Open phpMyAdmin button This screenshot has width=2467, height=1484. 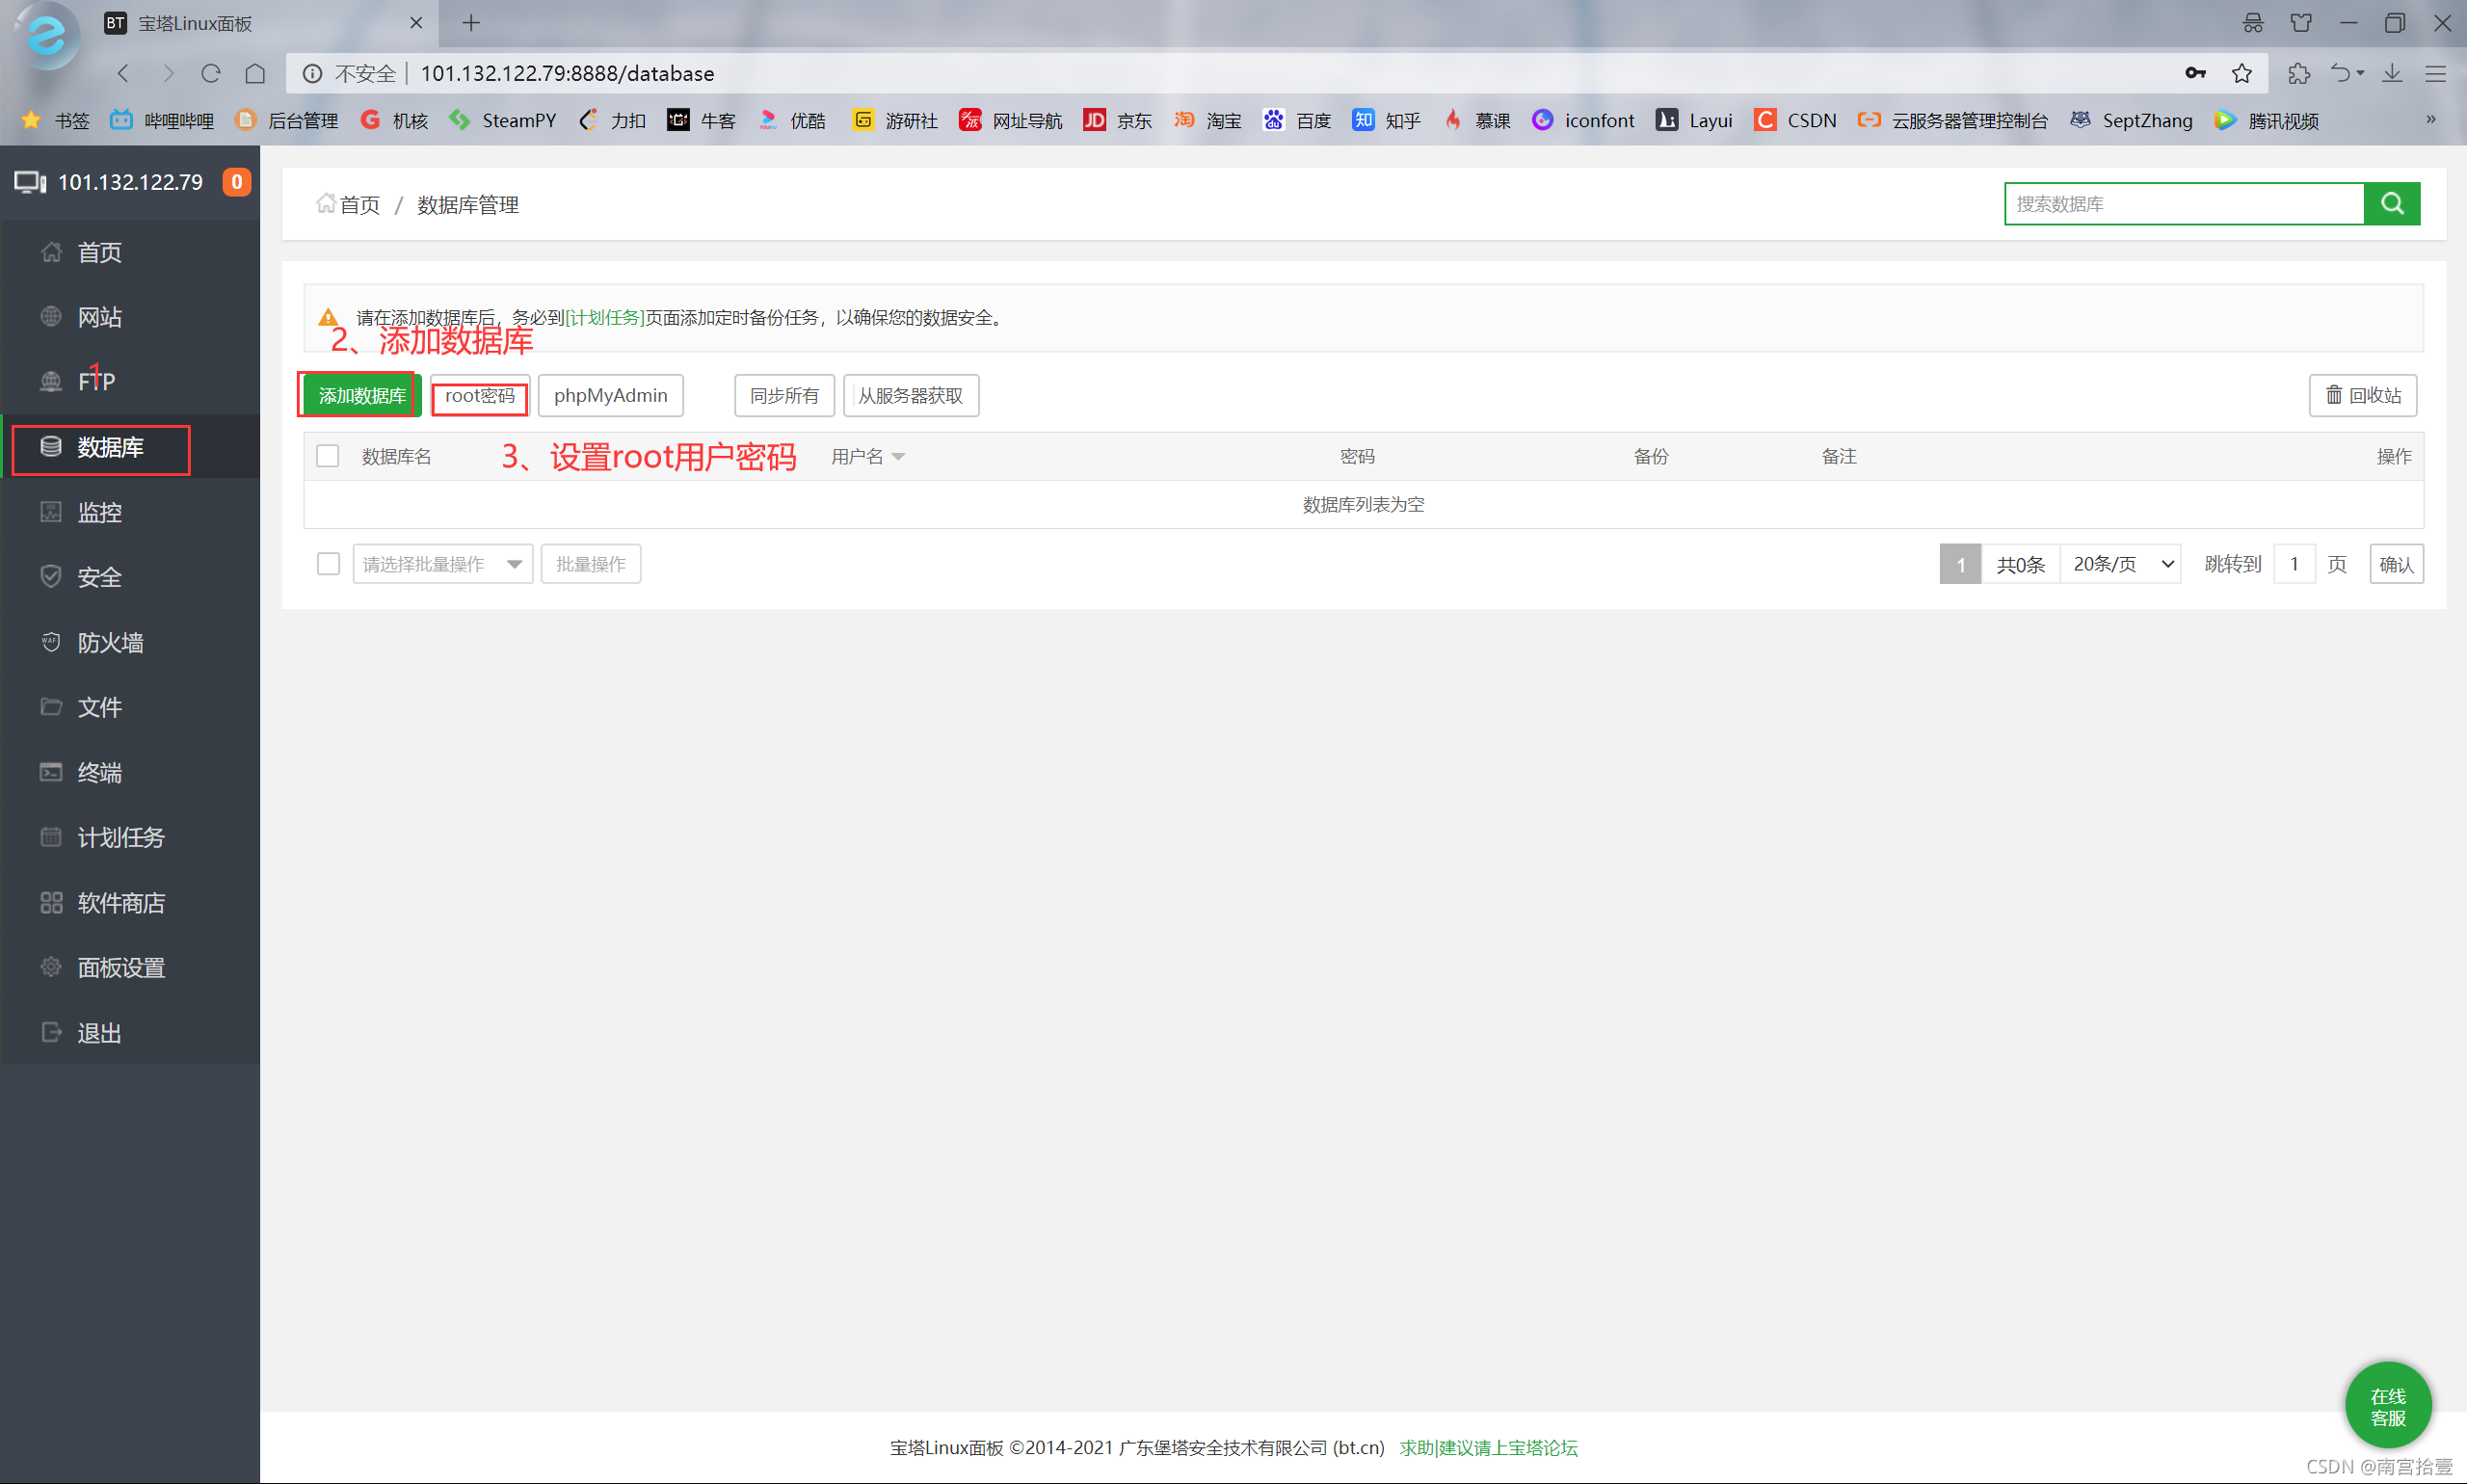tap(611, 396)
